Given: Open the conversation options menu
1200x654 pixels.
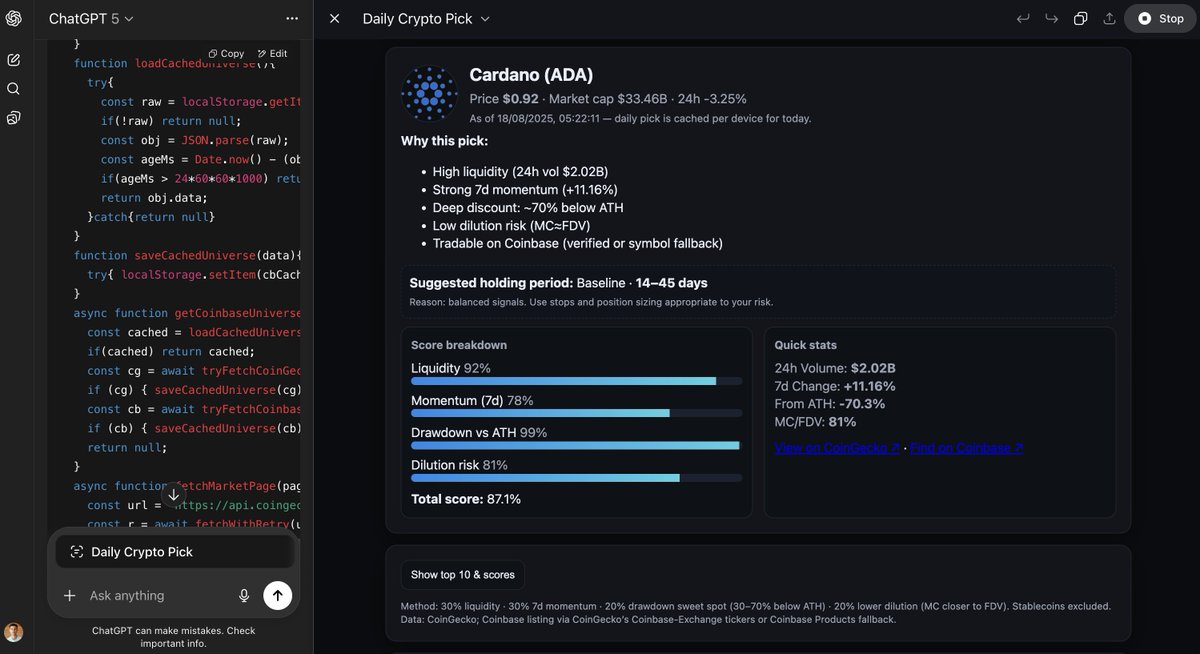Looking at the screenshot, I should coord(292,17).
